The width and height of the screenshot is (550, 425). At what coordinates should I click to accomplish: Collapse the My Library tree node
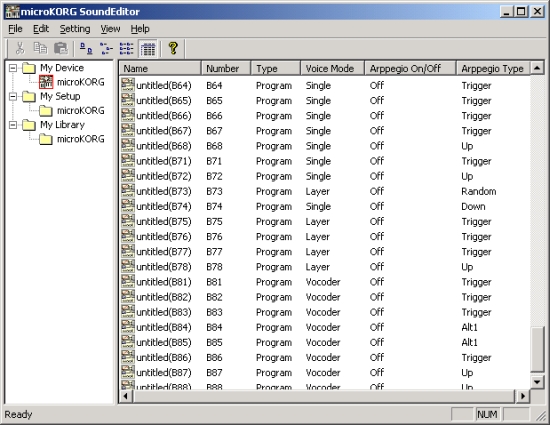point(13,125)
